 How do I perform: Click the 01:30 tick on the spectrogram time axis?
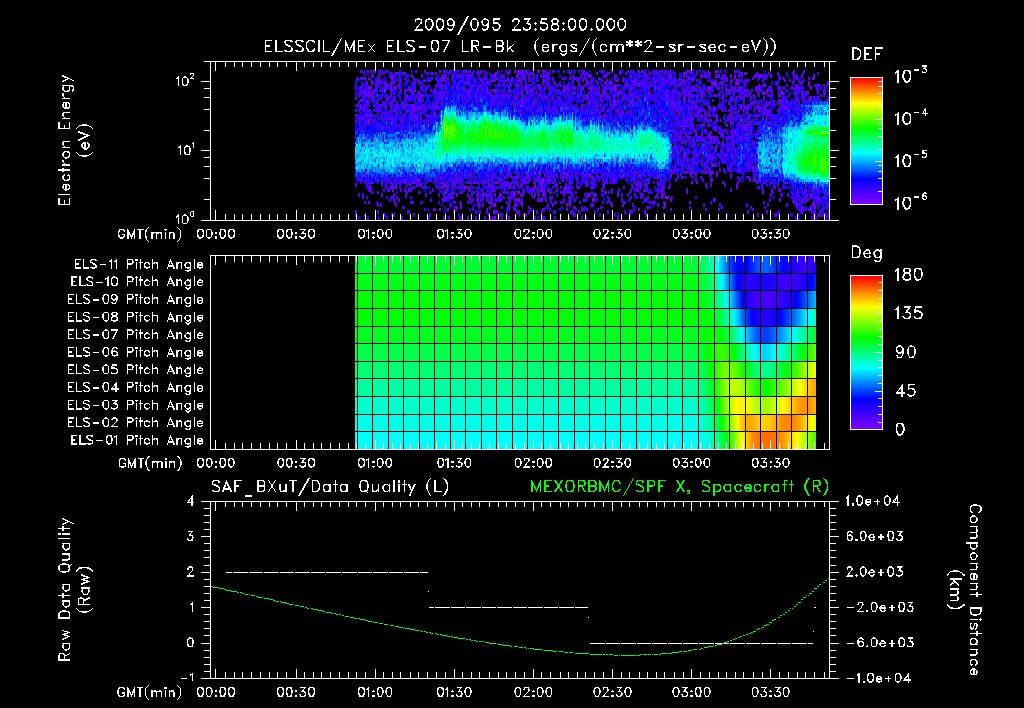coord(454,234)
